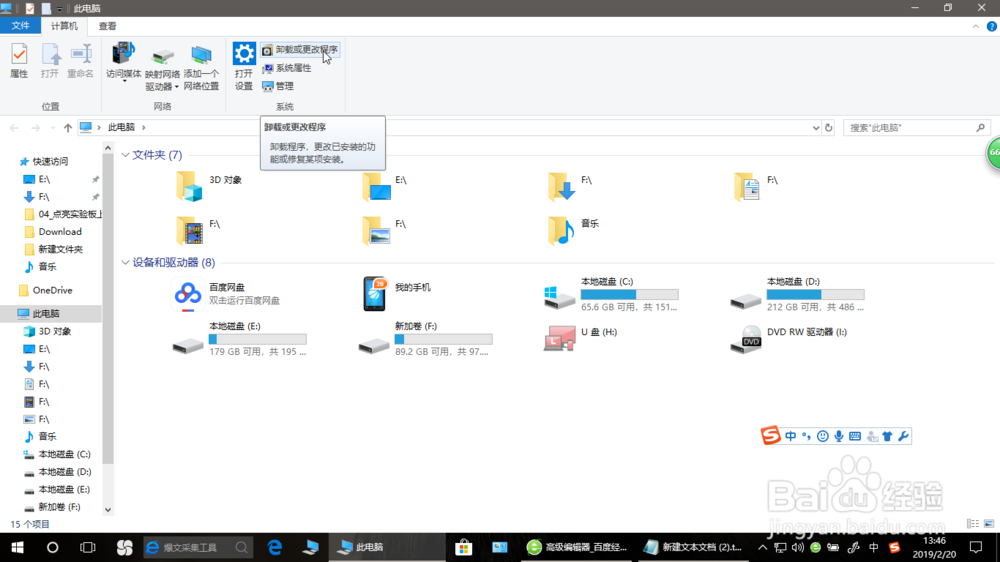Click the Sogou emoji face icon

(823, 436)
